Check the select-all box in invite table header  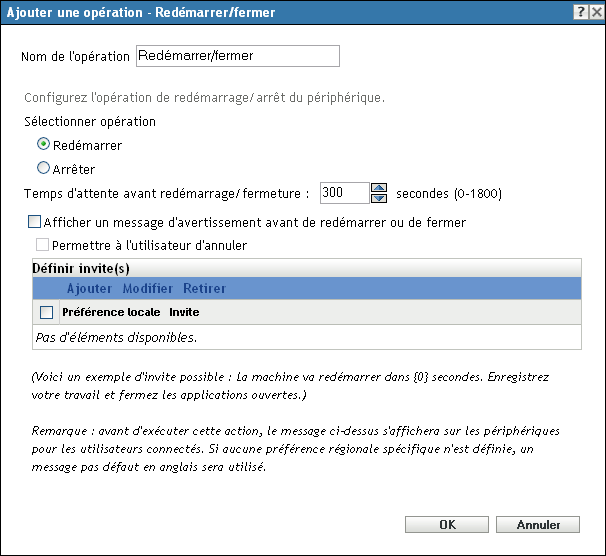[46, 313]
